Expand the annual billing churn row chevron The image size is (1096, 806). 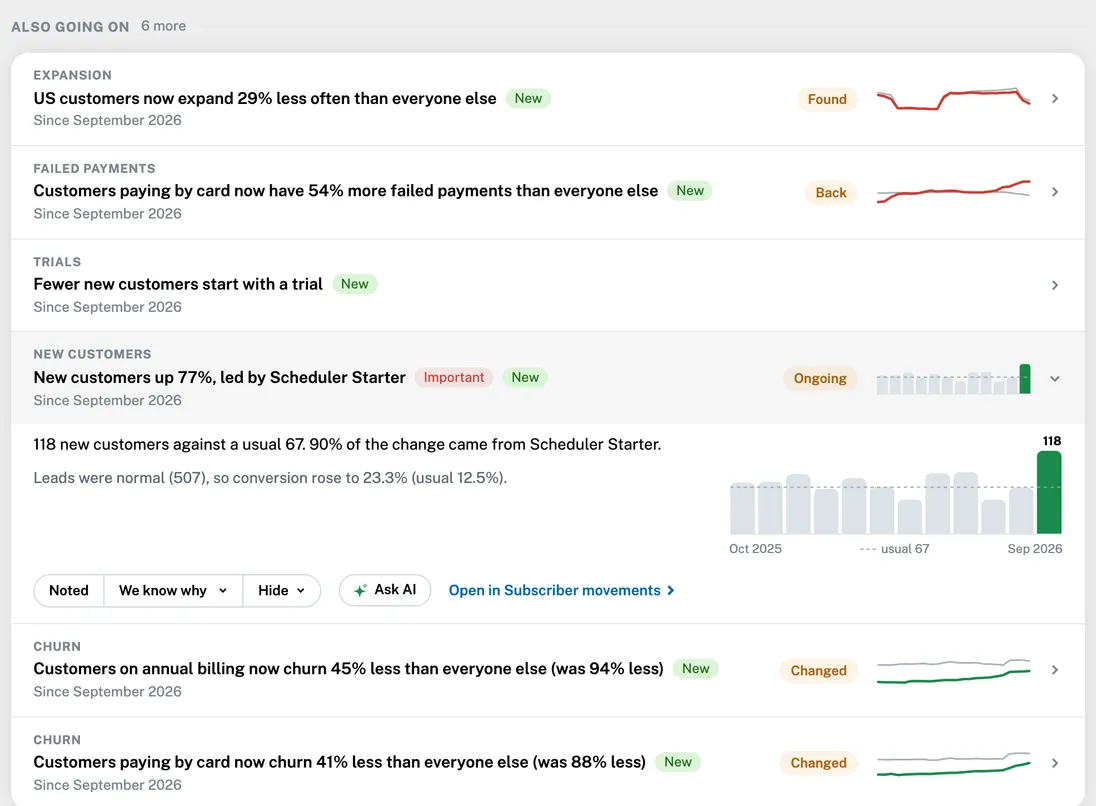coord(1055,670)
